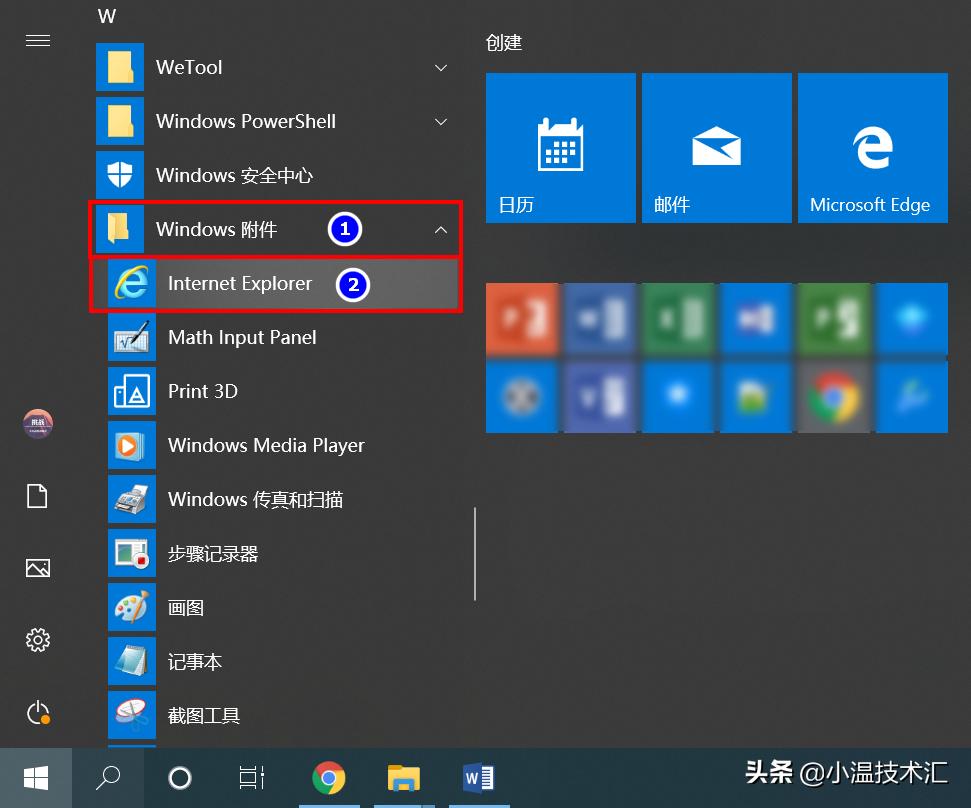971x808 pixels.
Task: Open the 日历 calendar tile
Action: 560,147
